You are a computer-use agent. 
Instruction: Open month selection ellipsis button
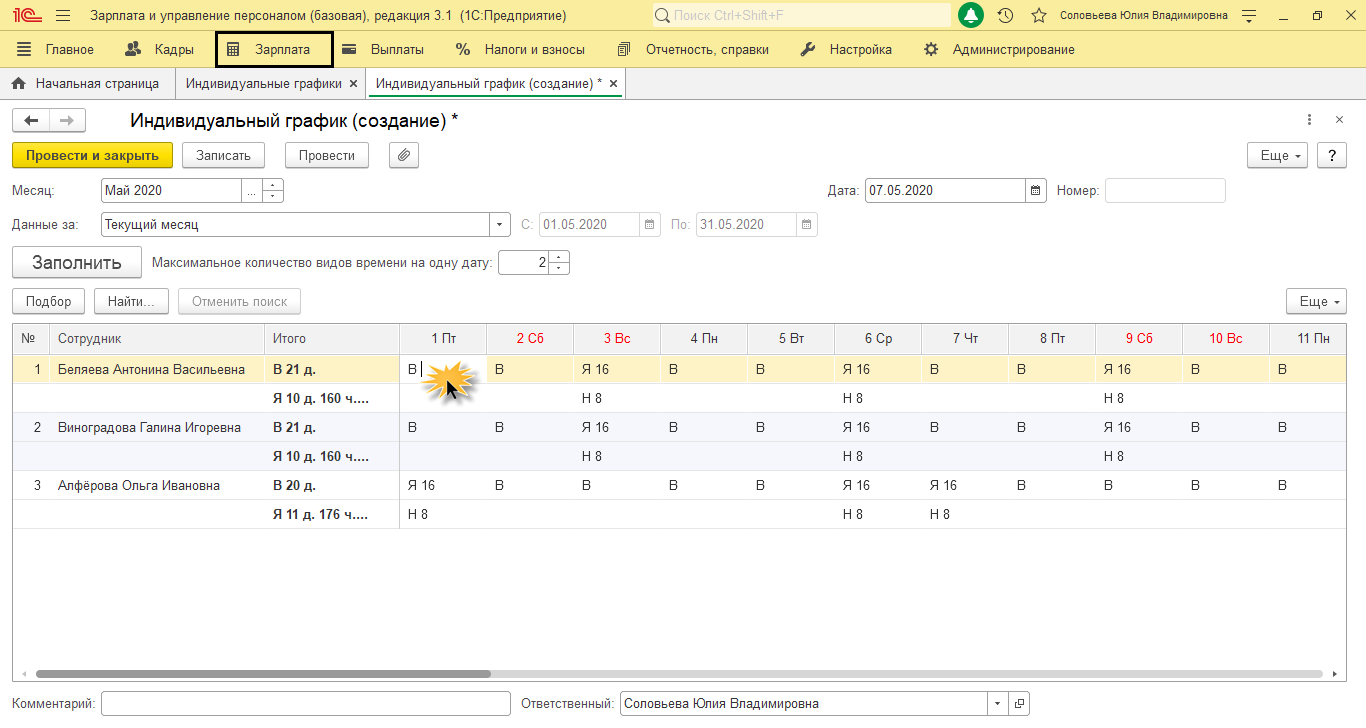252,190
